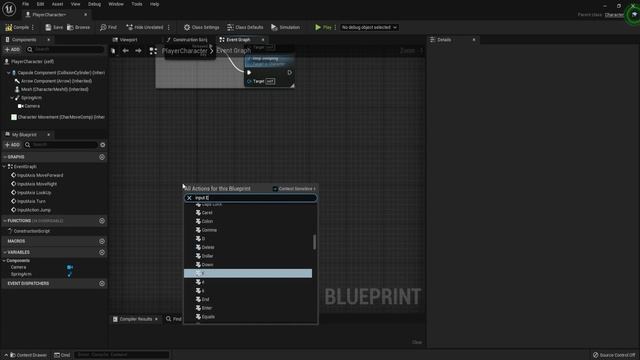Open the Asset menu
Viewport: 640px width, 360px height.
pyautogui.click(x=57, y=4)
